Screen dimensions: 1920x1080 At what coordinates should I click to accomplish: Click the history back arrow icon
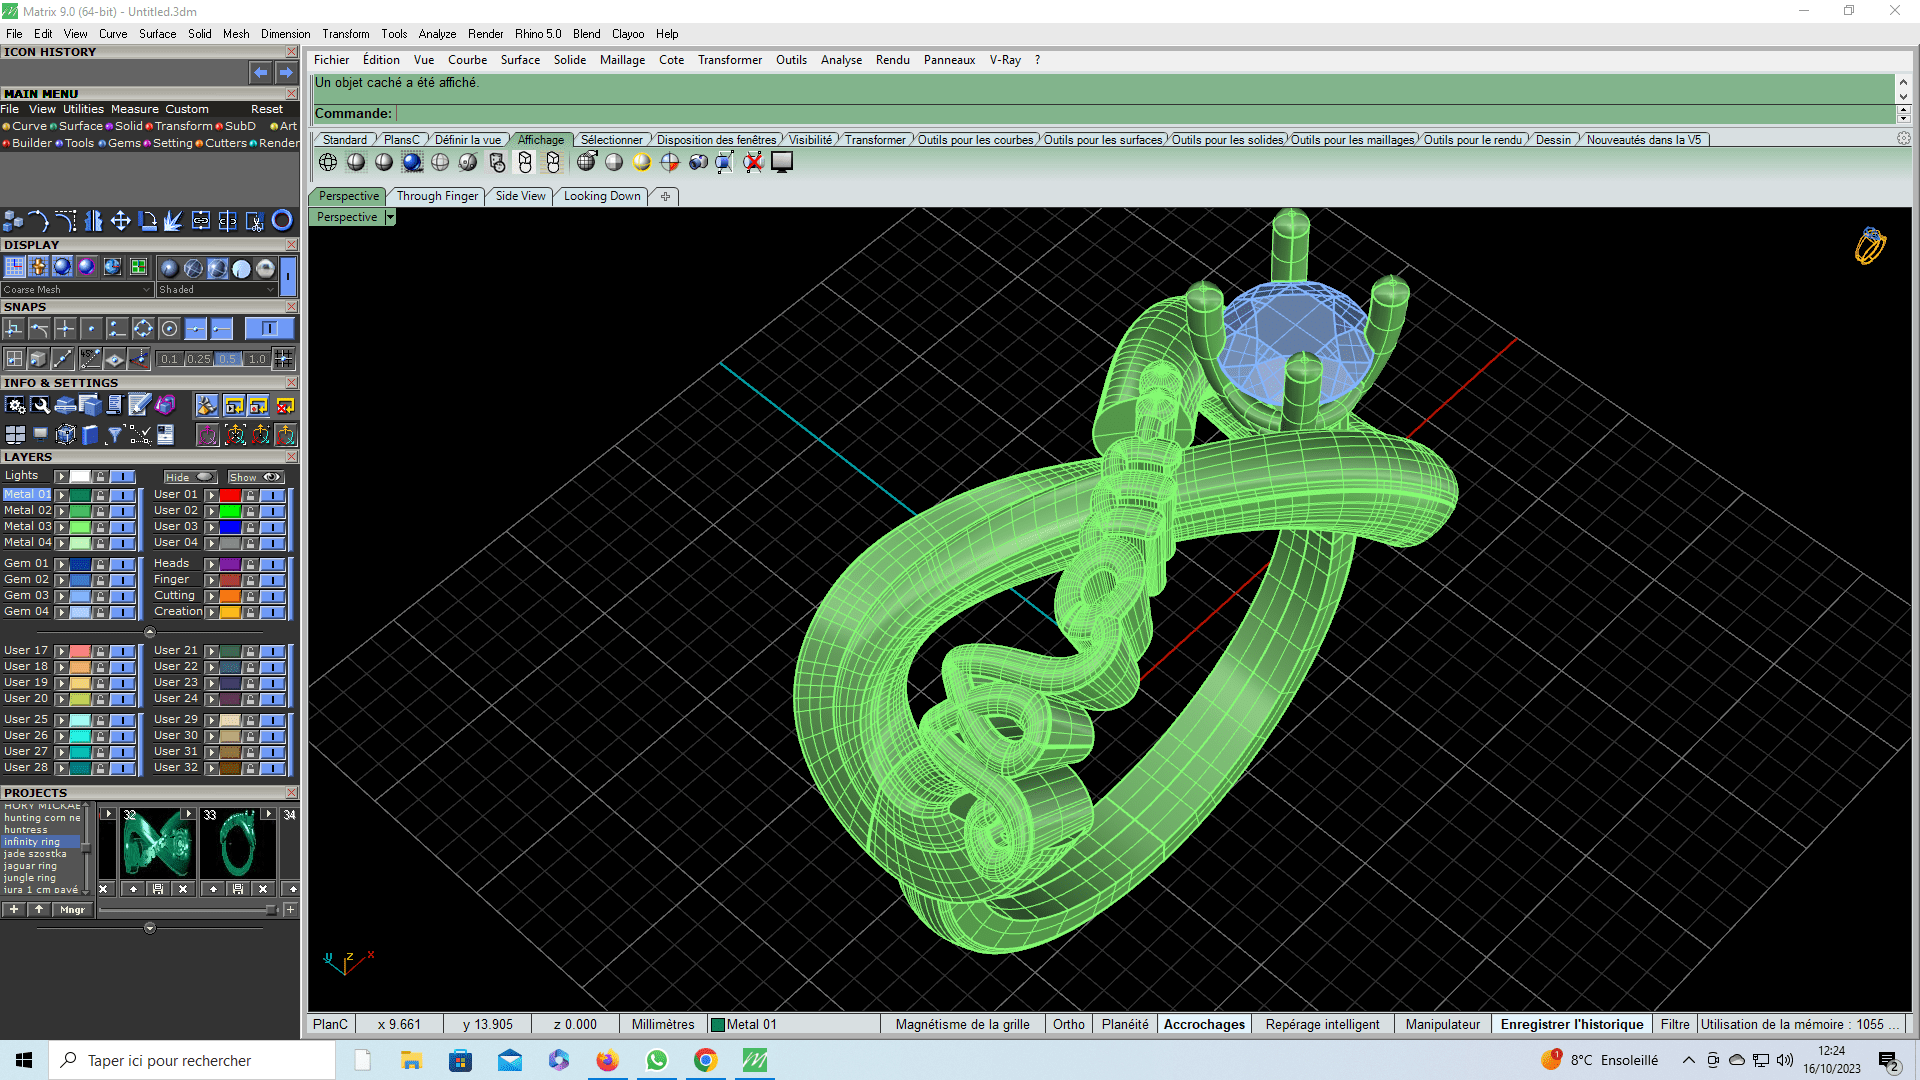pyautogui.click(x=260, y=72)
